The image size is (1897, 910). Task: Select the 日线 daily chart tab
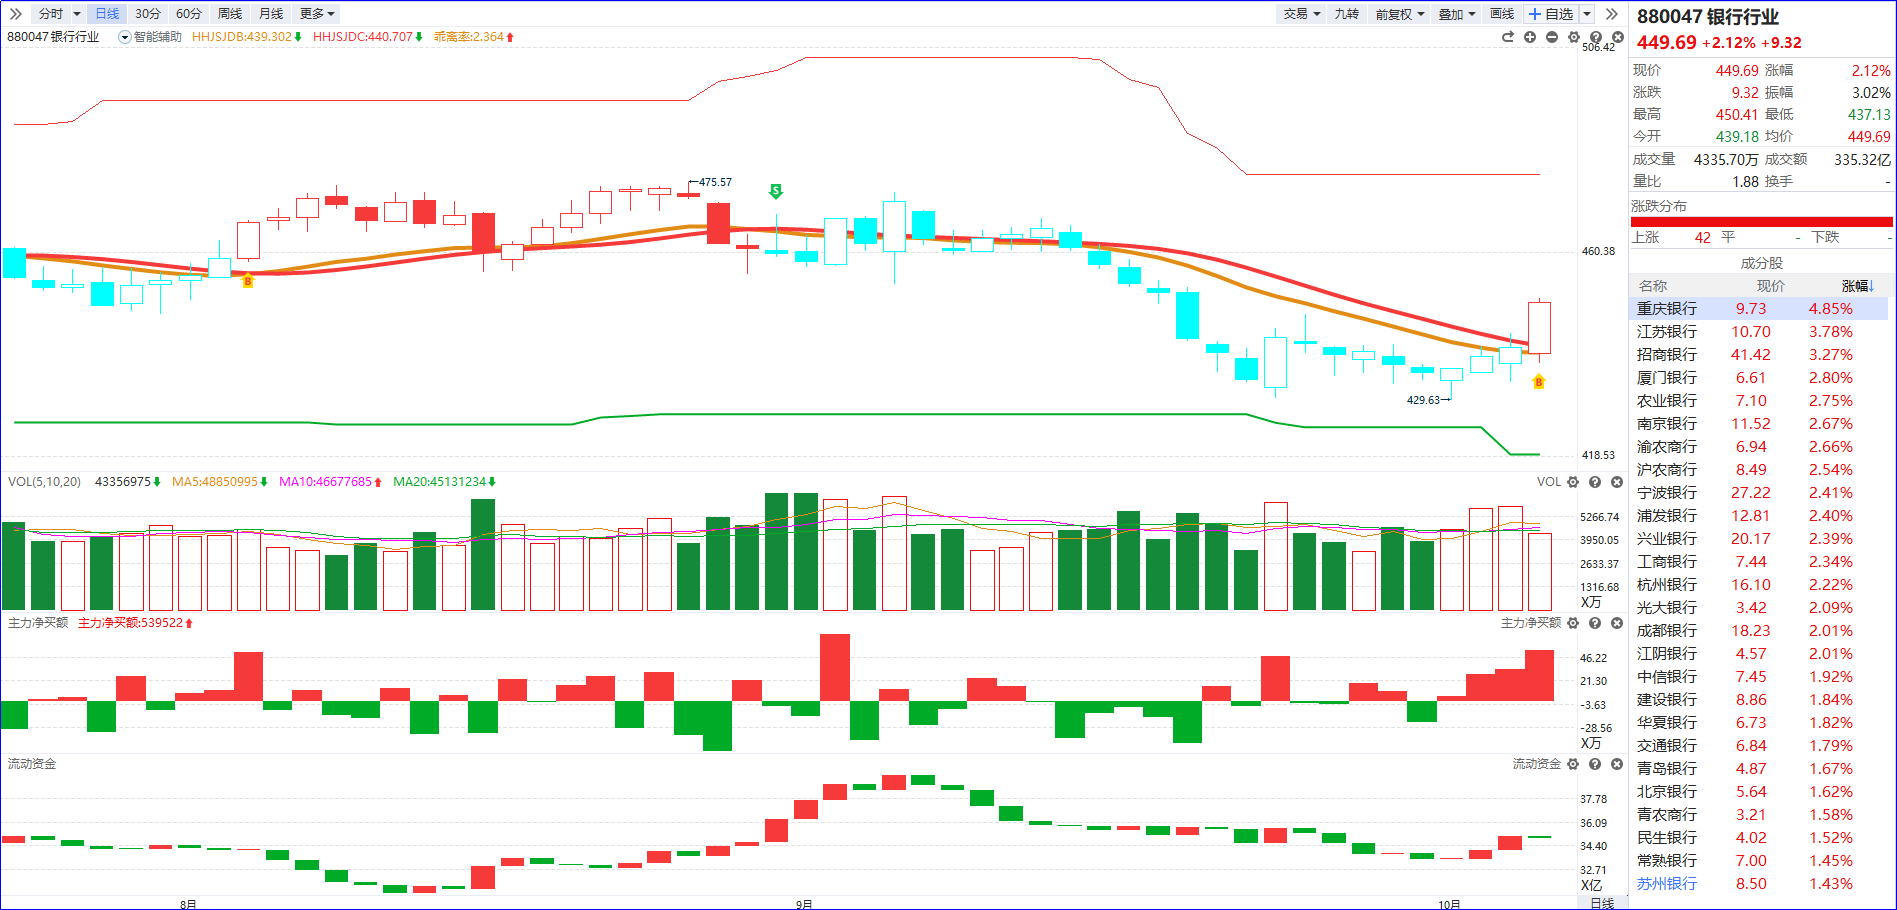107,14
